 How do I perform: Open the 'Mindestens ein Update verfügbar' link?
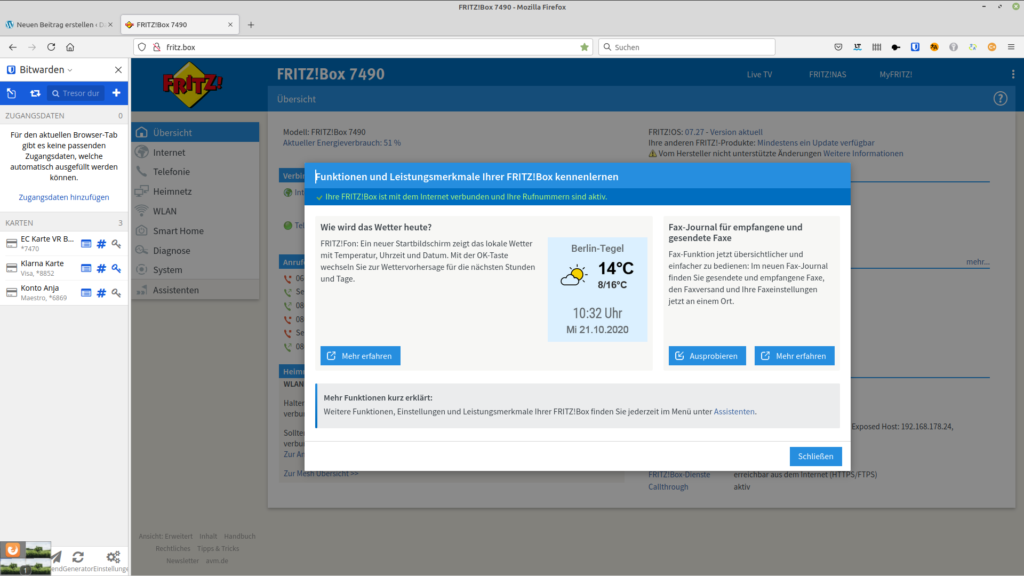(x=815, y=143)
